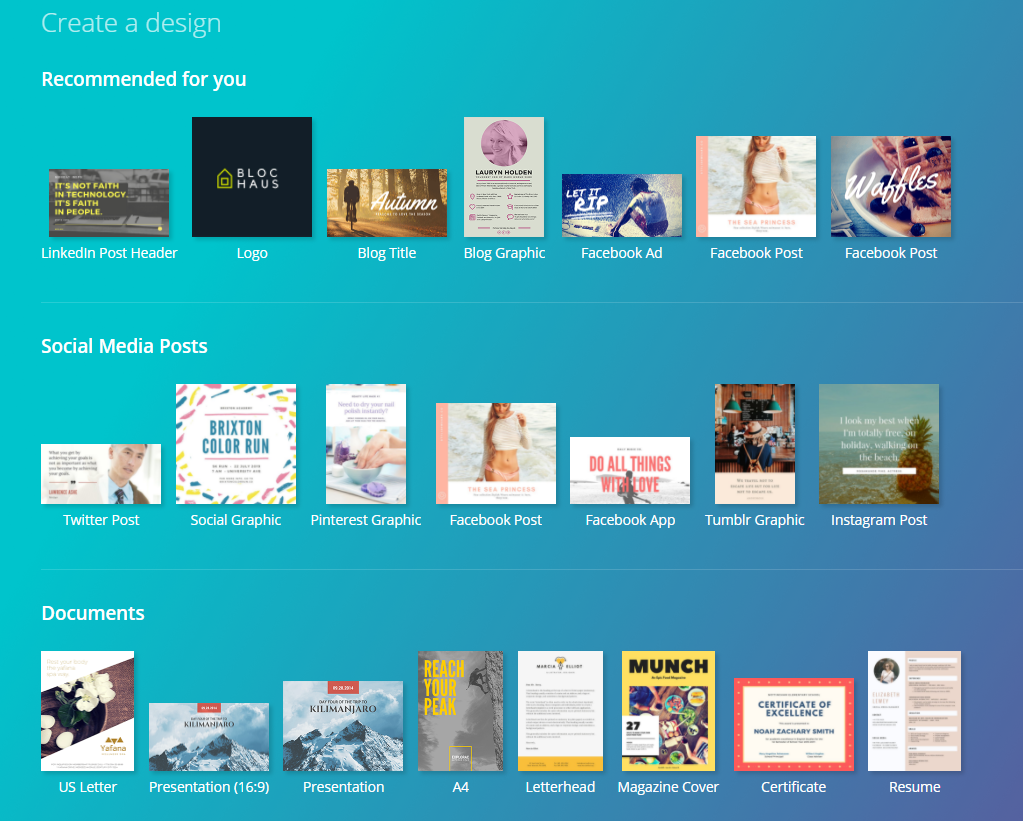
Task: Click the Resume label under Documents
Action: tap(914, 787)
